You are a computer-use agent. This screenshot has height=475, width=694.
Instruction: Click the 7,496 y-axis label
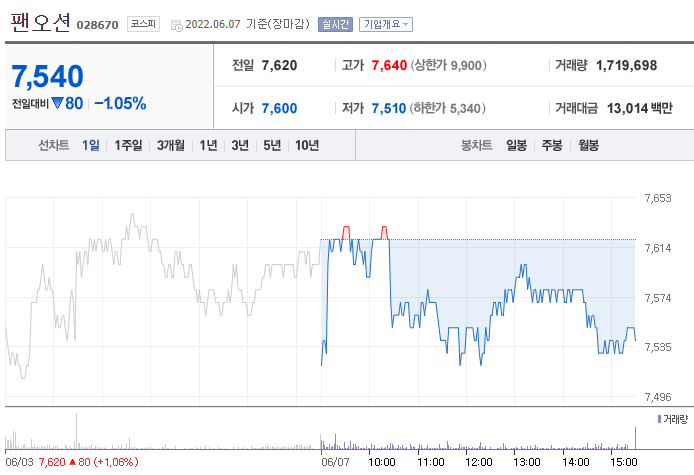pos(658,398)
